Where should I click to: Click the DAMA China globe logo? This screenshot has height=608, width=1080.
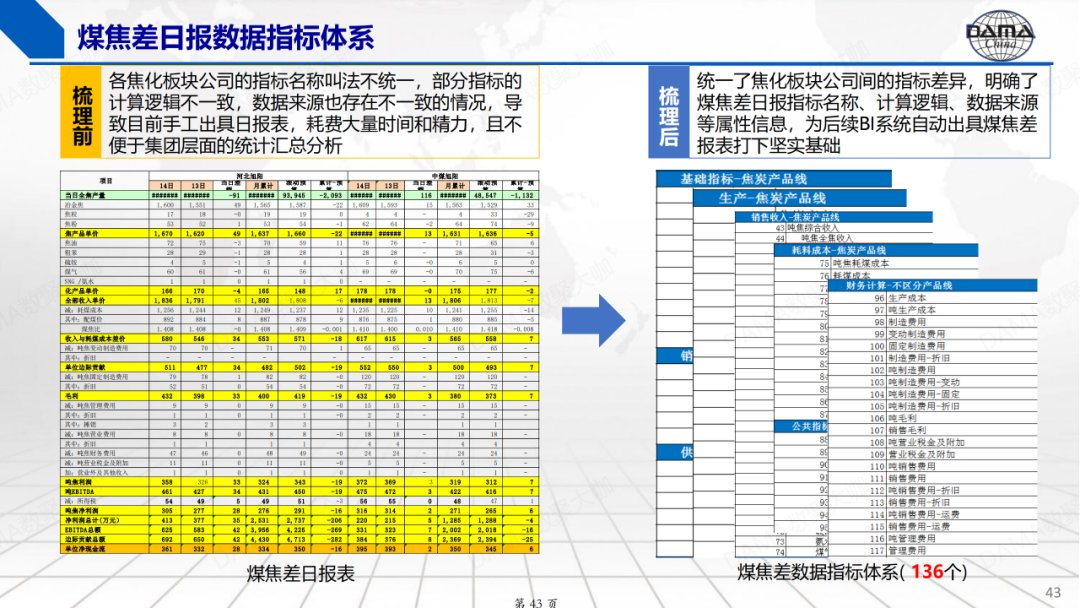[1000, 34]
